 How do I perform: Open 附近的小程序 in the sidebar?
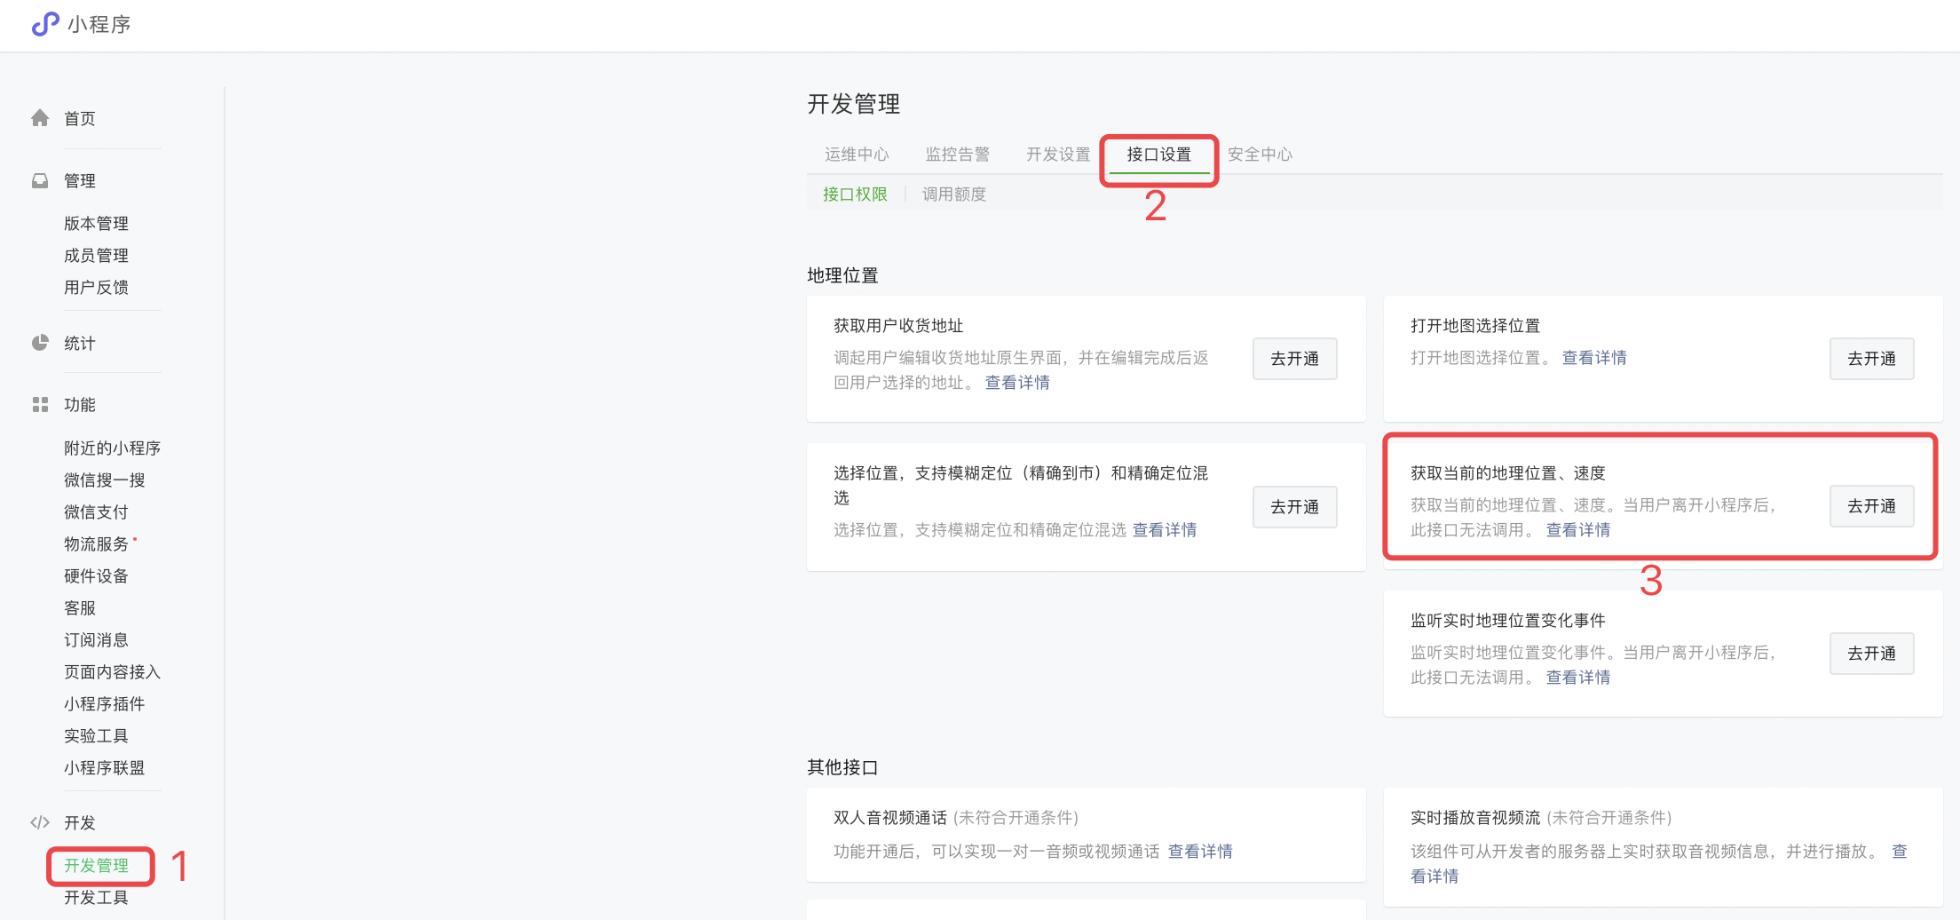(112, 448)
